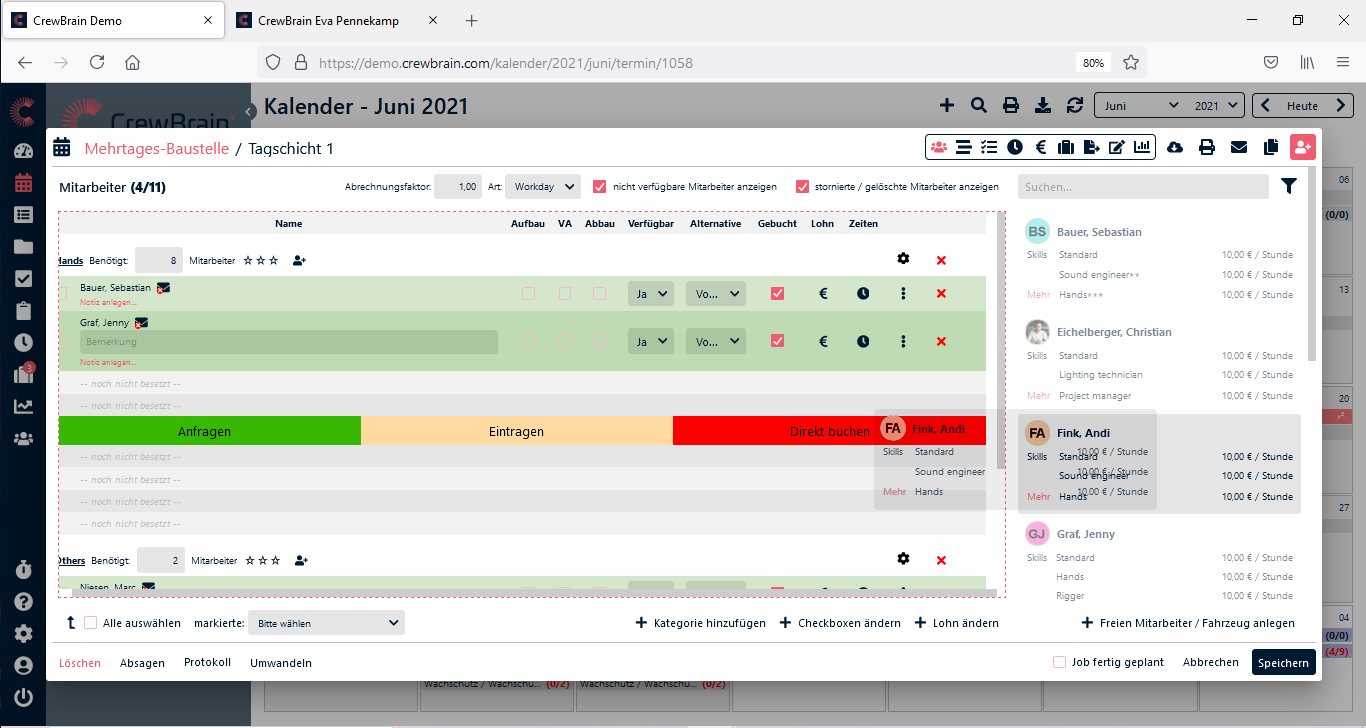Open the statistics chart toolbar icon

[x=1143, y=147]
